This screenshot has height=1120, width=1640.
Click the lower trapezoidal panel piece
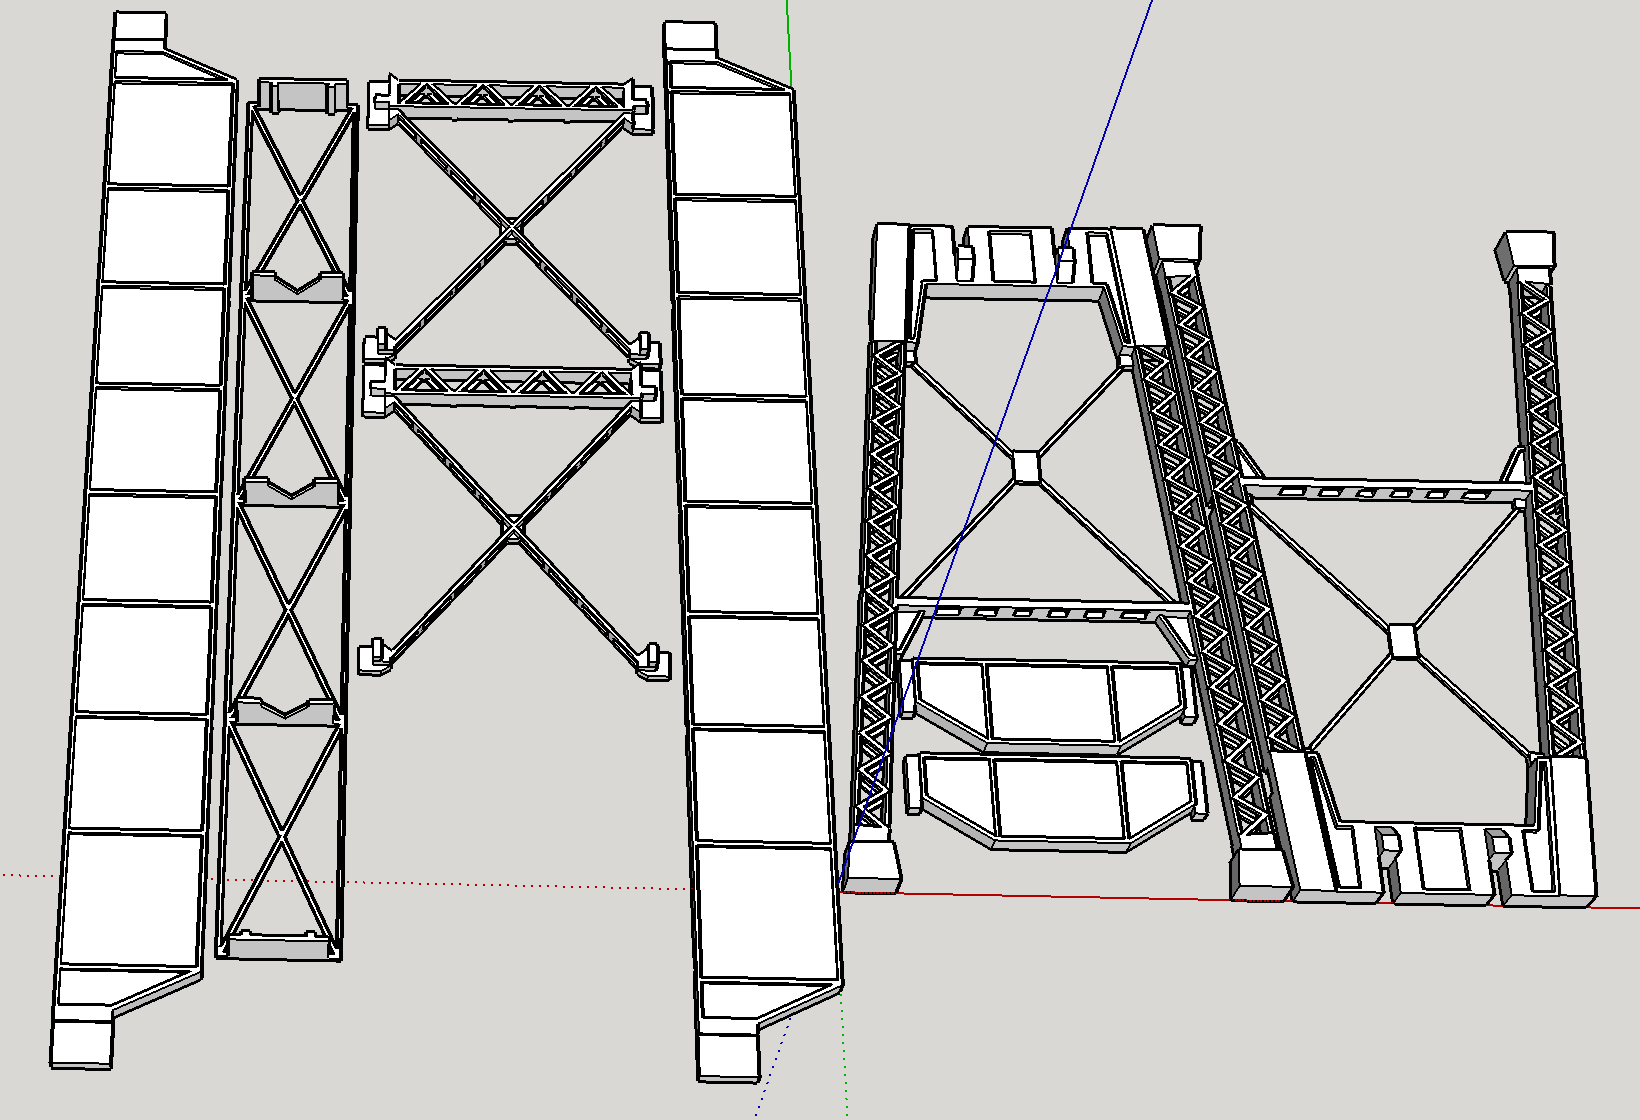(x=1056, y=802)
